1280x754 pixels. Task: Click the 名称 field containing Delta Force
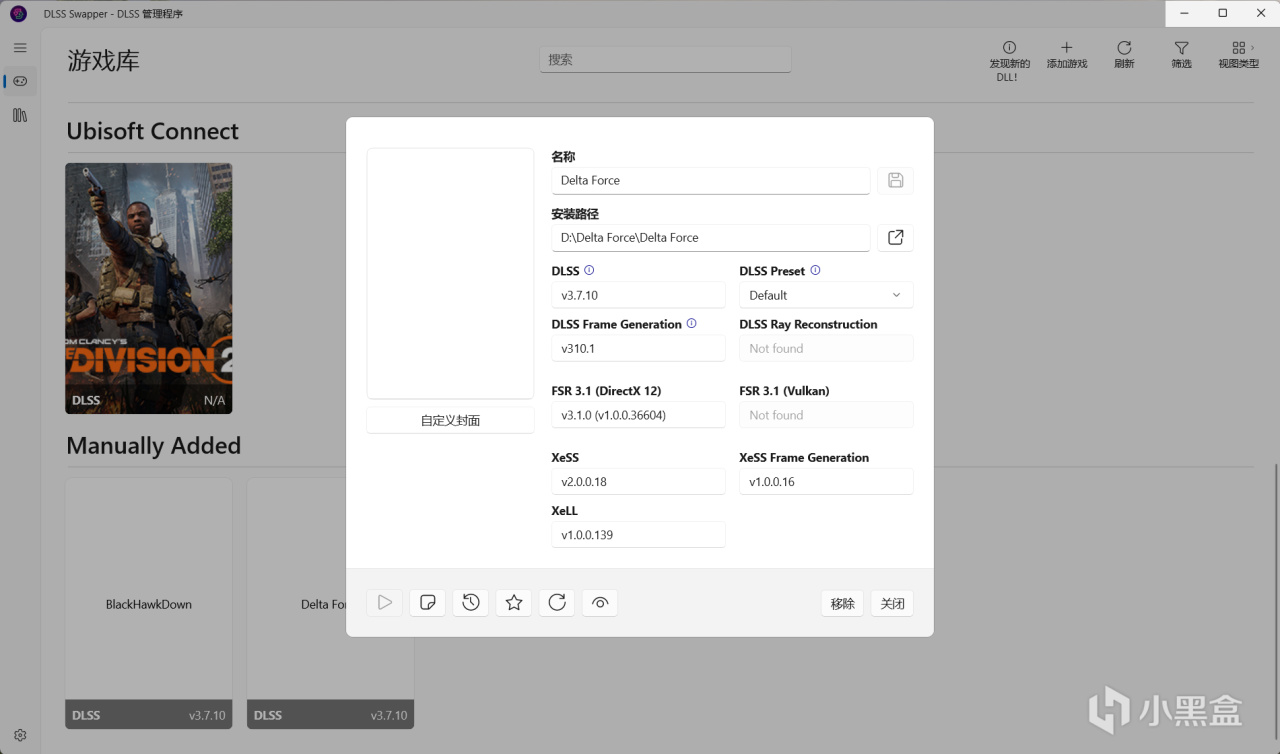(x=711, y=180)
